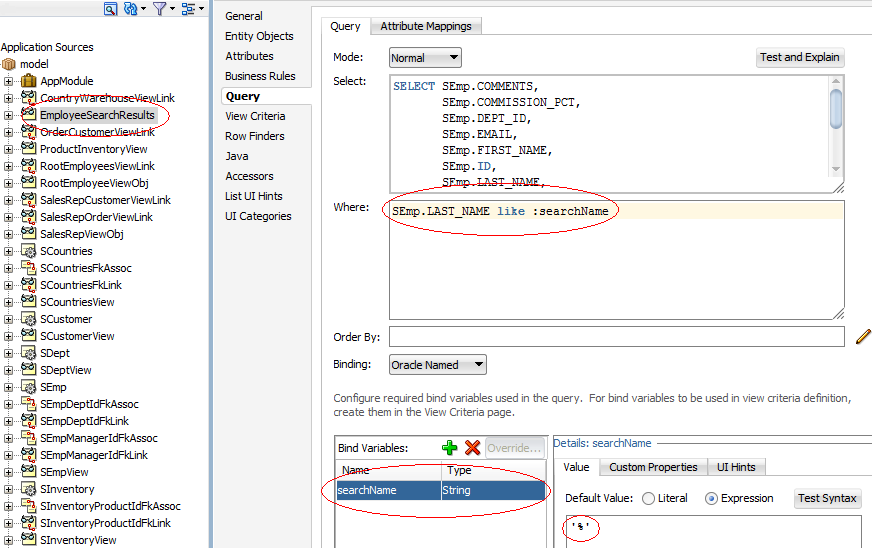Expand the SCountries tree node
This screenshot has width=872, height=548.
(8, 251)
